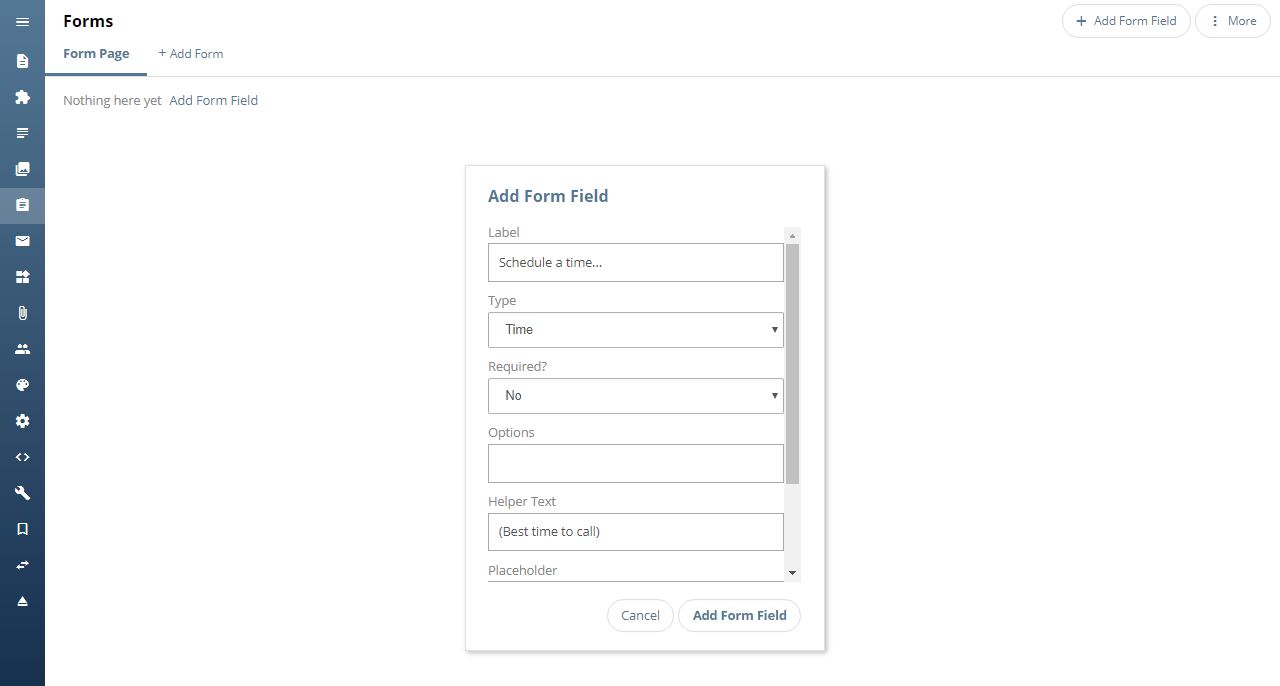Open the wrench tools icon in sidebar
The image size is (1280, 686).
pos(22,493)
